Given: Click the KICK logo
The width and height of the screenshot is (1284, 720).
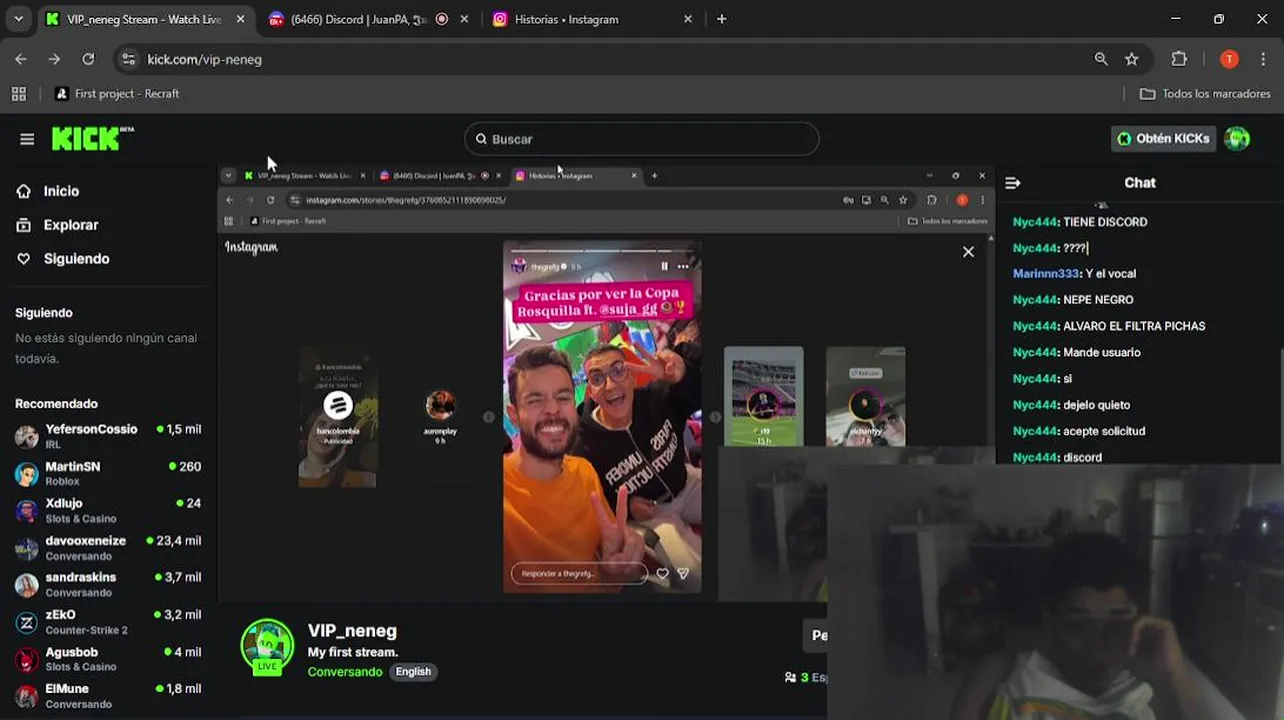Looking at the screenshot, I should [x=92, y=138].
